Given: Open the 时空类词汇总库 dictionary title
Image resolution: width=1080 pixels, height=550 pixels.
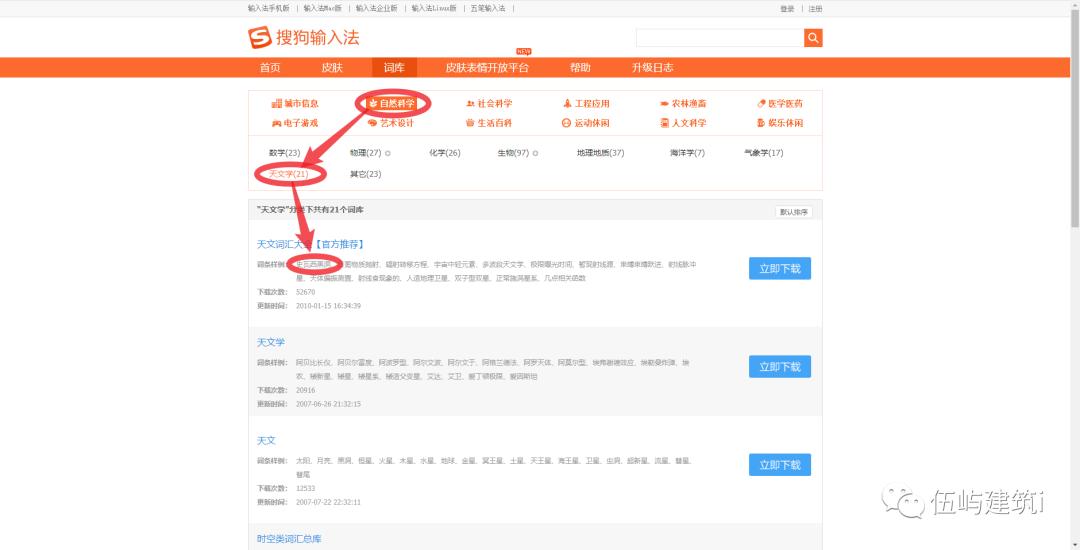Looking at the screenshot, I should [289, 539].
